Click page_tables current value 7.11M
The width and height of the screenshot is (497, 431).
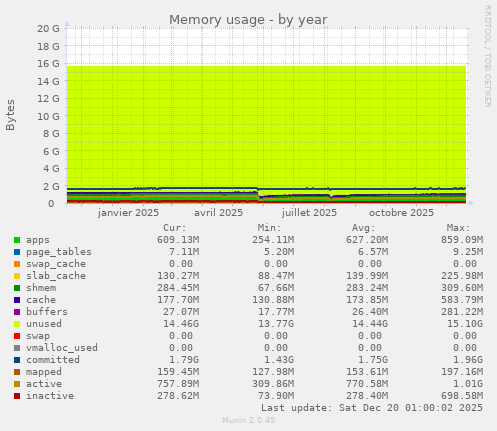tap(184, 252)
